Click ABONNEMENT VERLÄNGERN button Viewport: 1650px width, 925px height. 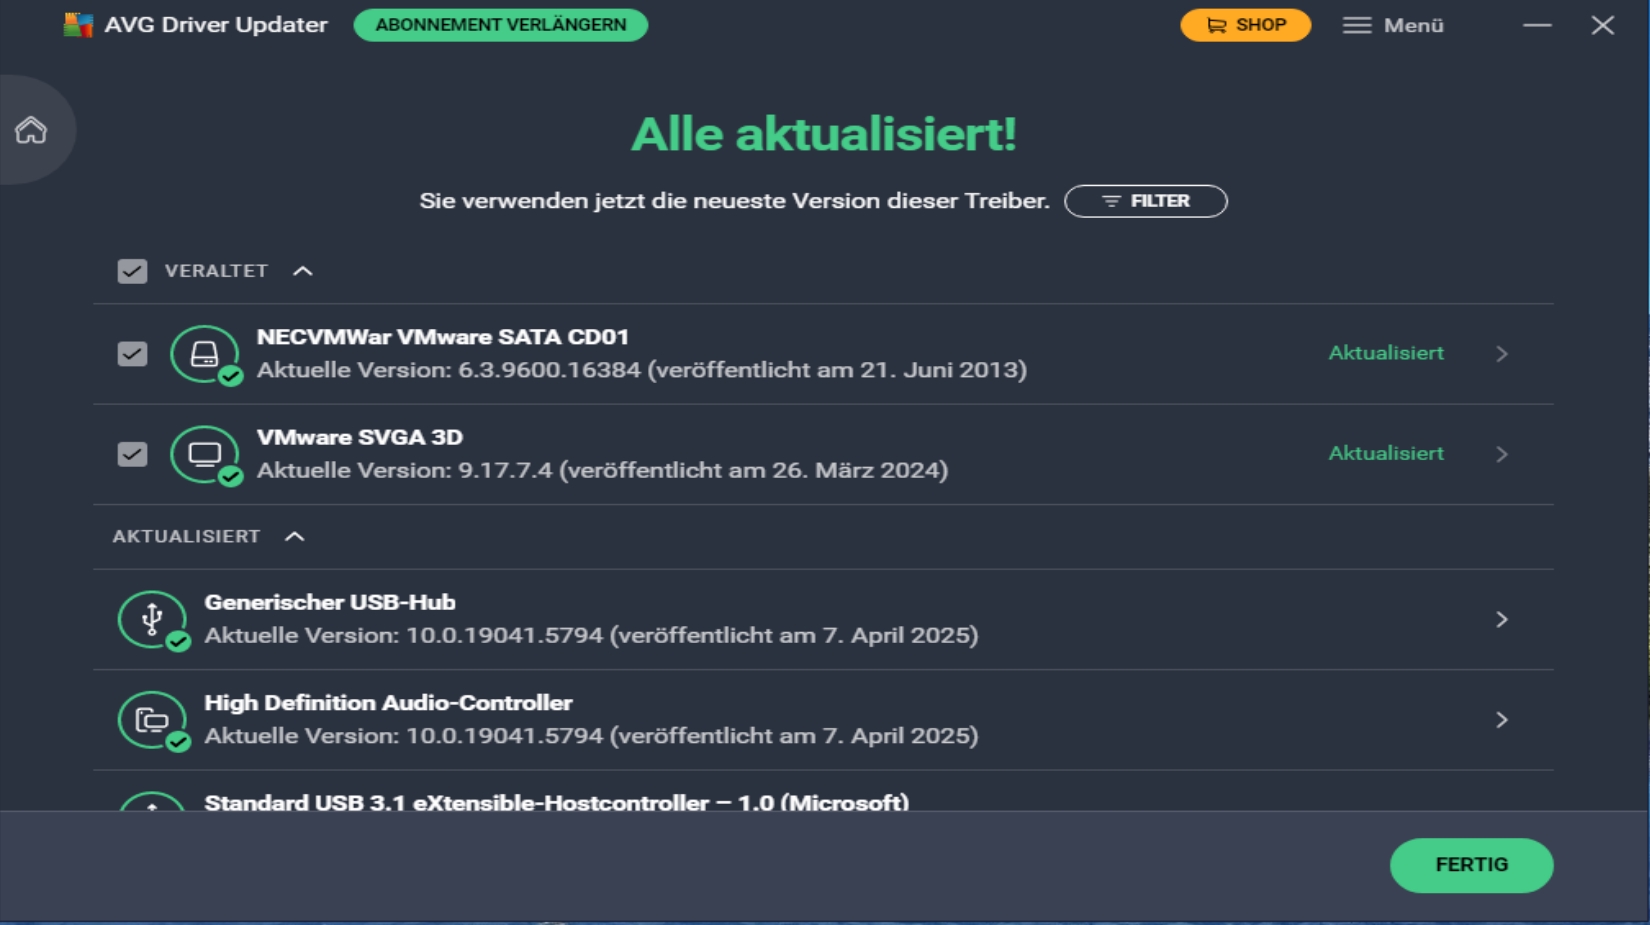point(501,25)
